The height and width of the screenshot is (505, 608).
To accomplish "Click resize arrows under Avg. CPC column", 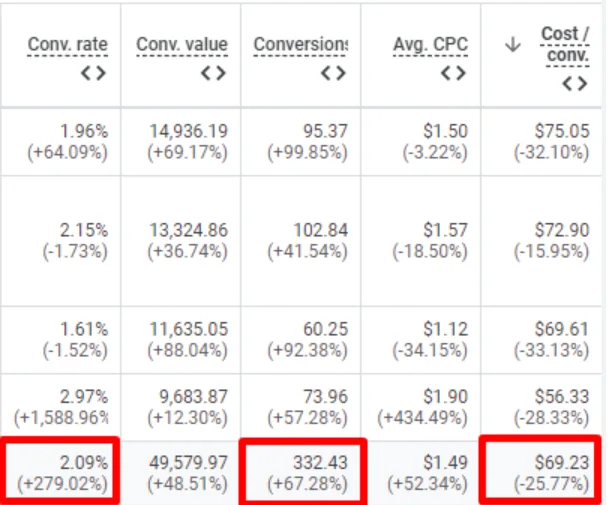I will (453, 72).
